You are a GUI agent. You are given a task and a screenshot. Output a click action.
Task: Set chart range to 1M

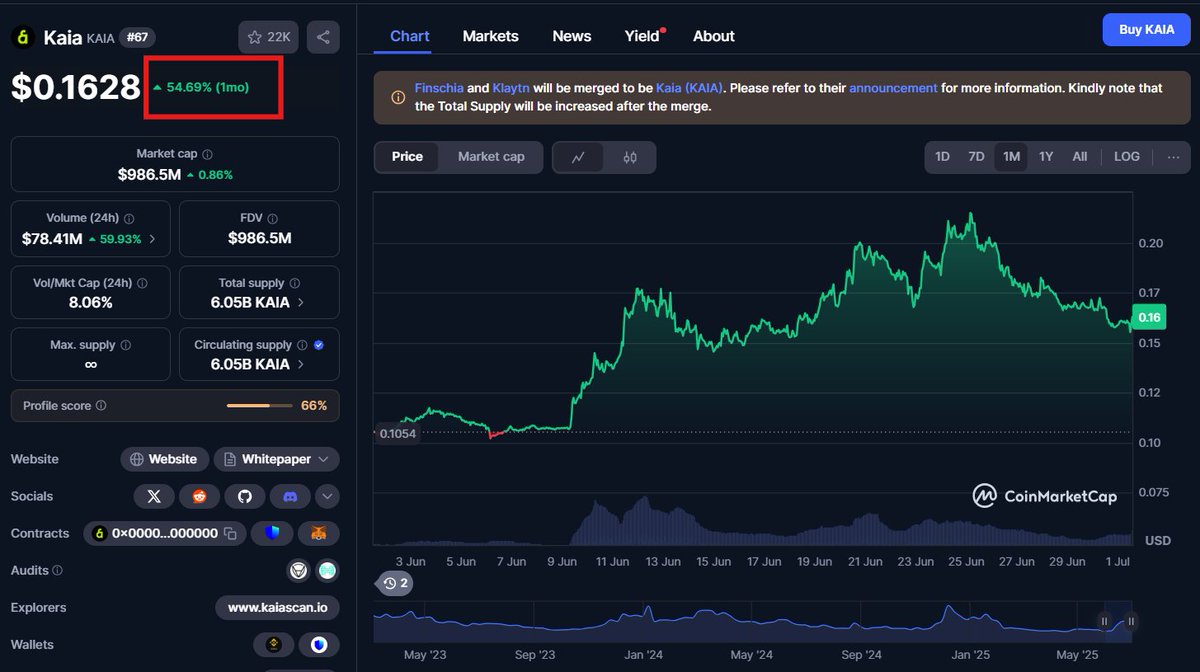1011,157
